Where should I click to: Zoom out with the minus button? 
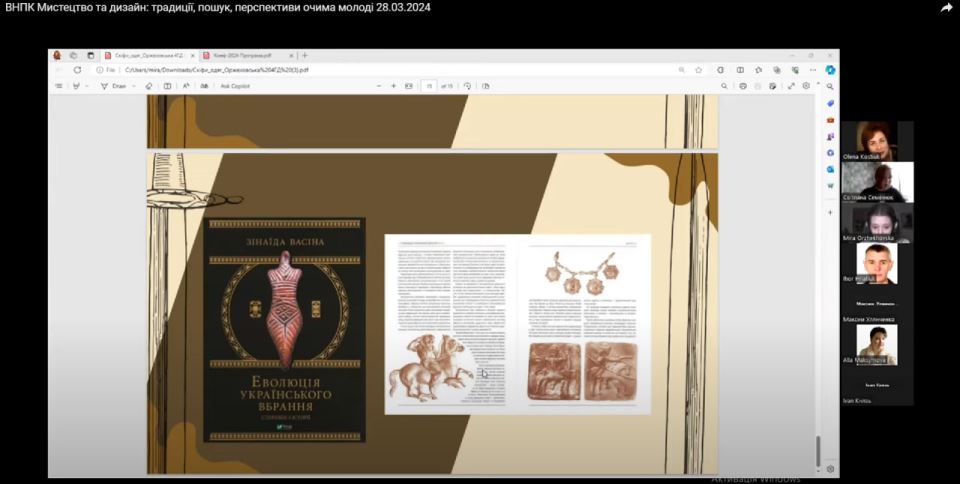tap(379, 86)
